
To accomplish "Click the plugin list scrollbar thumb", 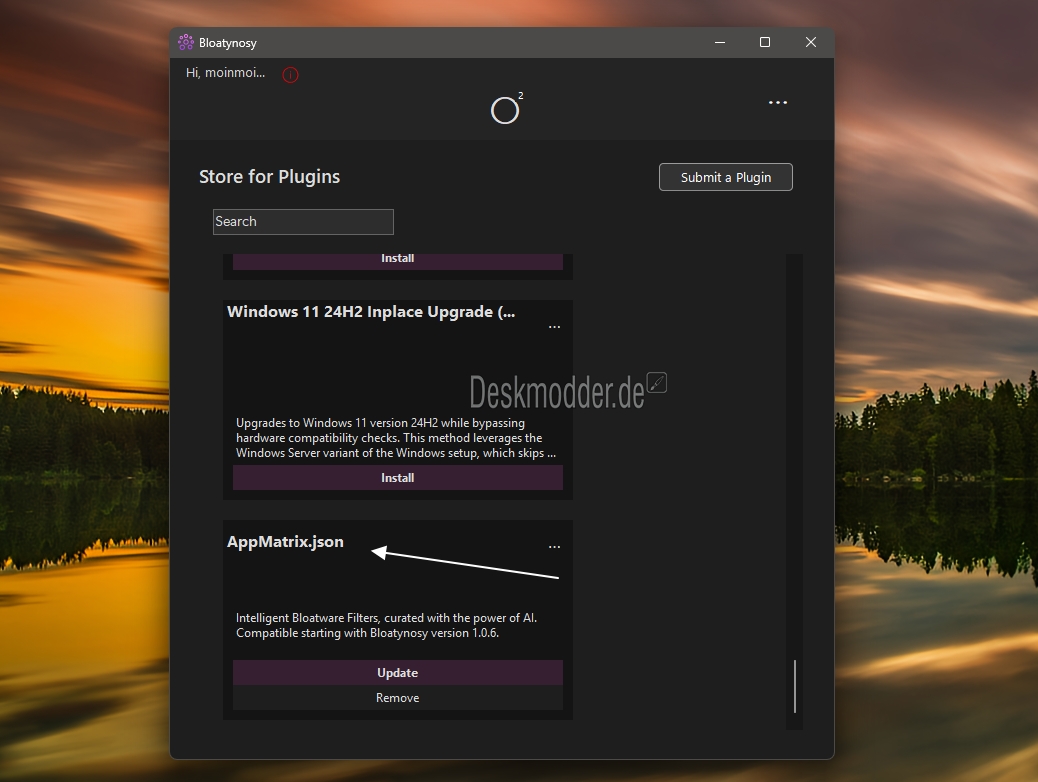I will point(795,686).
